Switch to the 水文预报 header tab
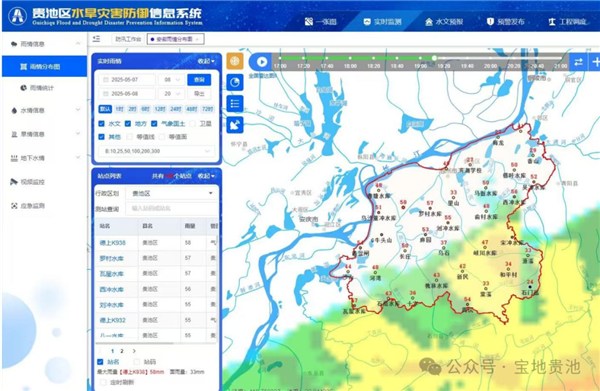The width and height of the screenshot is (600, 391). pos(444,22)
